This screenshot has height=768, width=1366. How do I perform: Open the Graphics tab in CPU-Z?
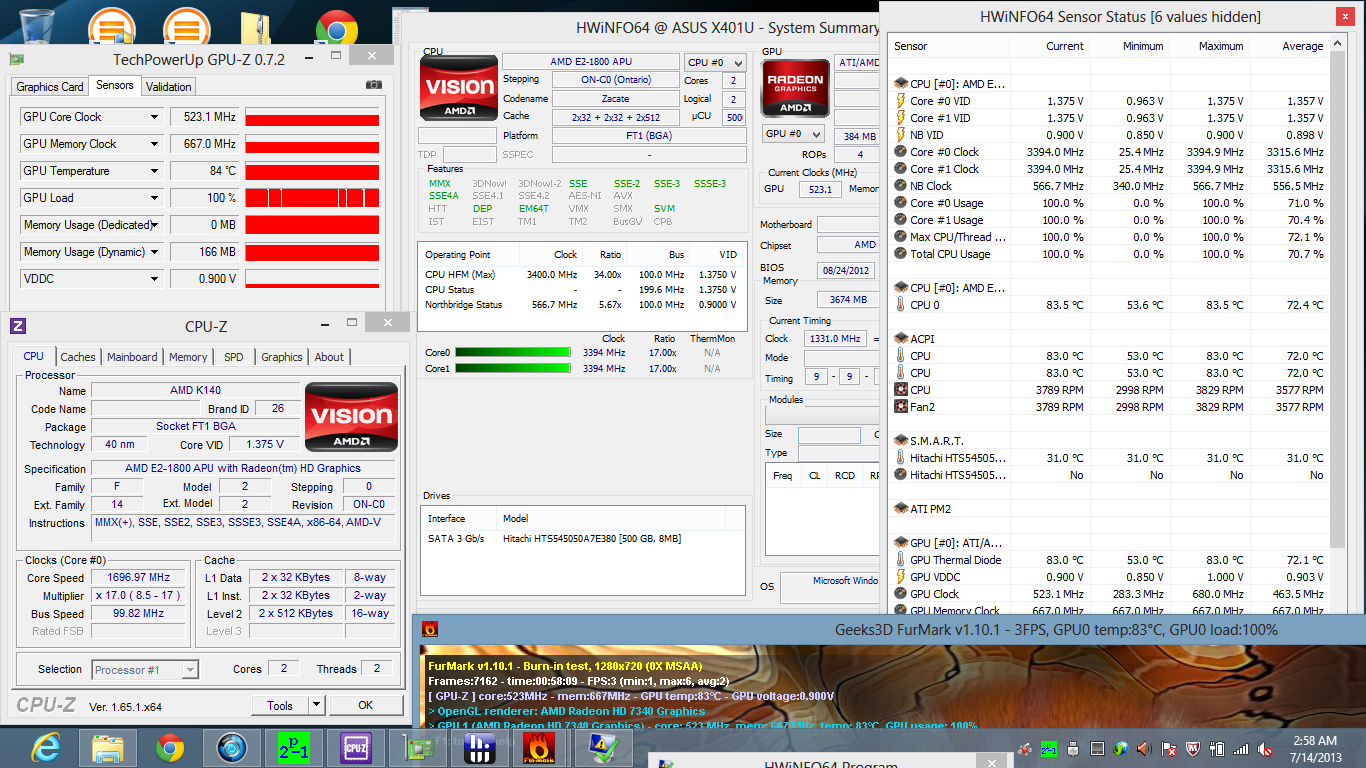tap(282, 357)
